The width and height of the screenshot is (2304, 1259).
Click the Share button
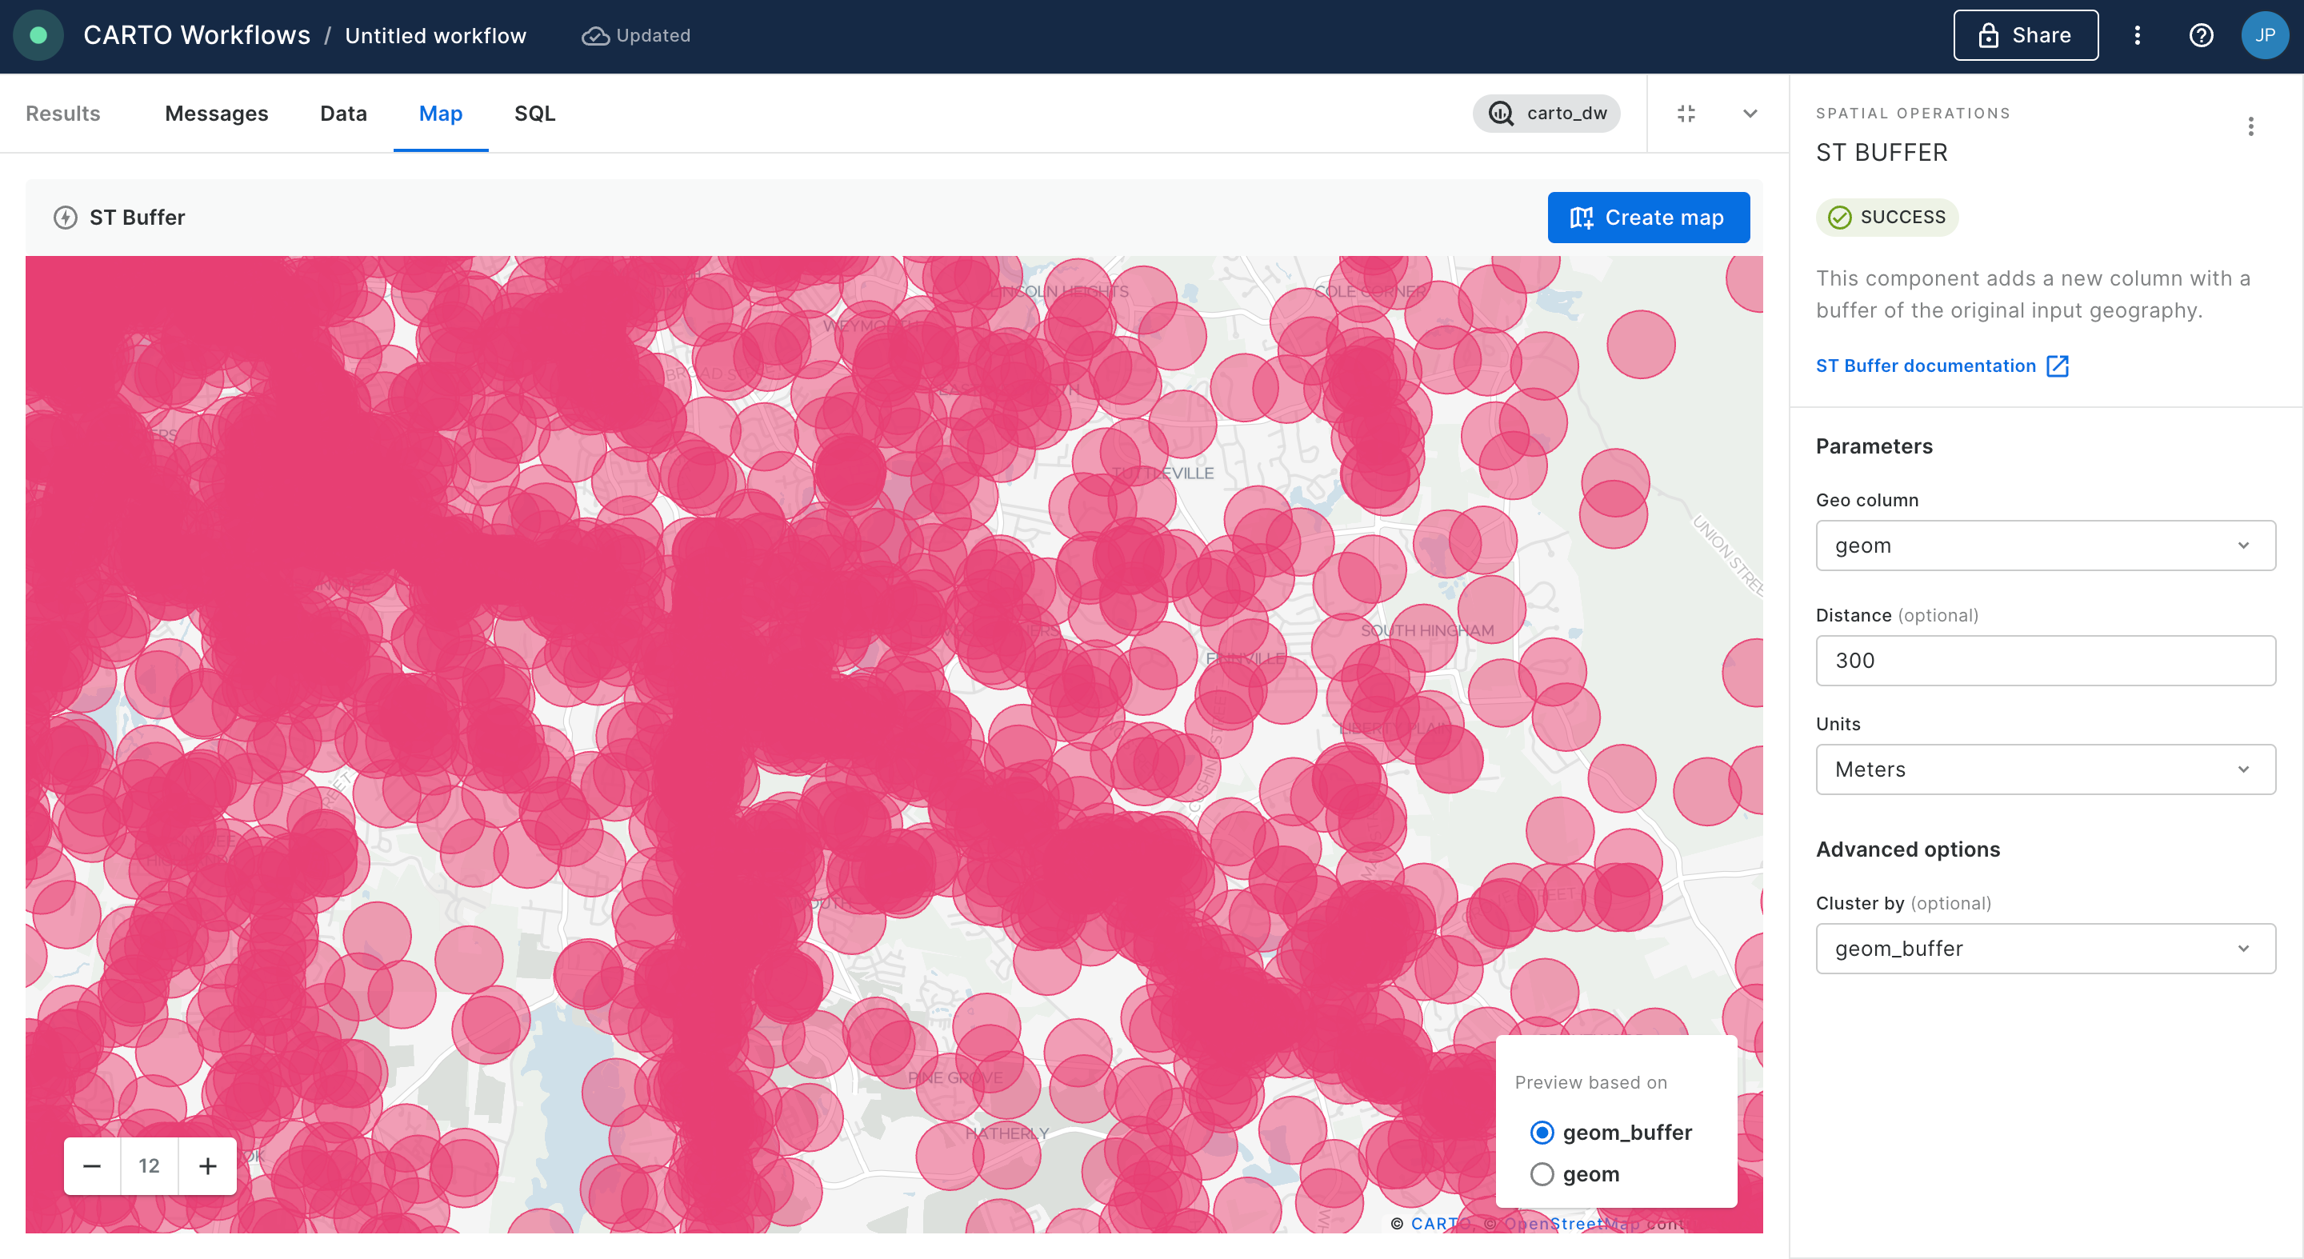pos(2025,36)
